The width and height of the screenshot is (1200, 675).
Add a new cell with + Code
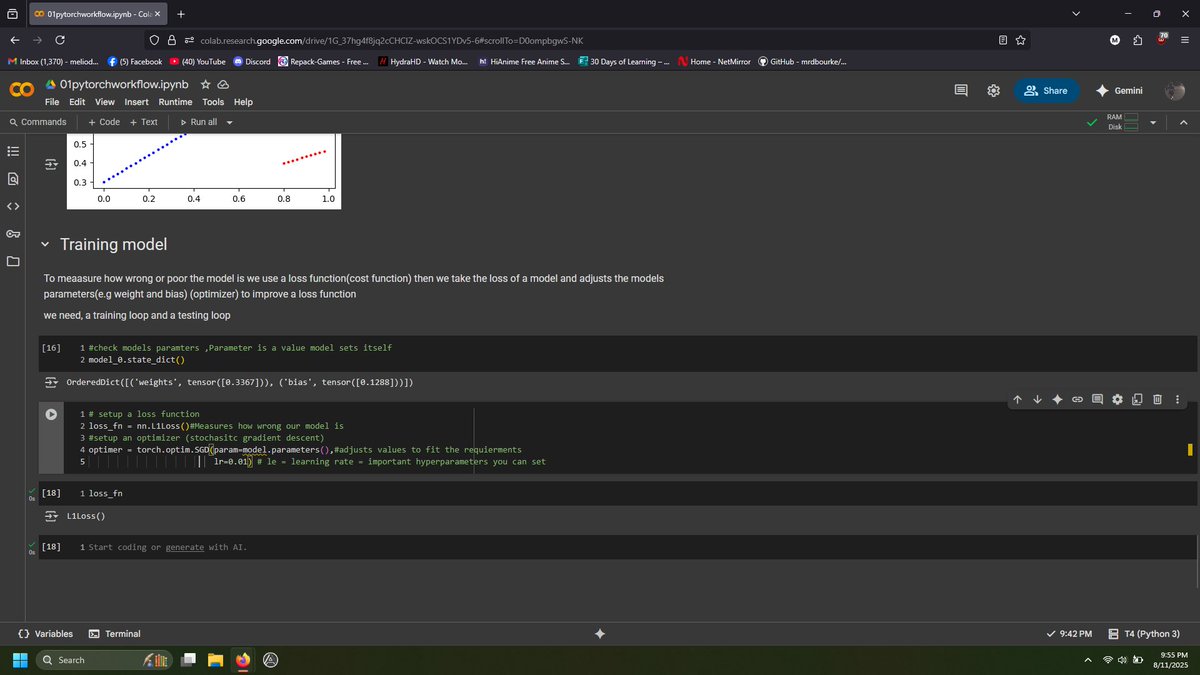click(x=104, y=122)
